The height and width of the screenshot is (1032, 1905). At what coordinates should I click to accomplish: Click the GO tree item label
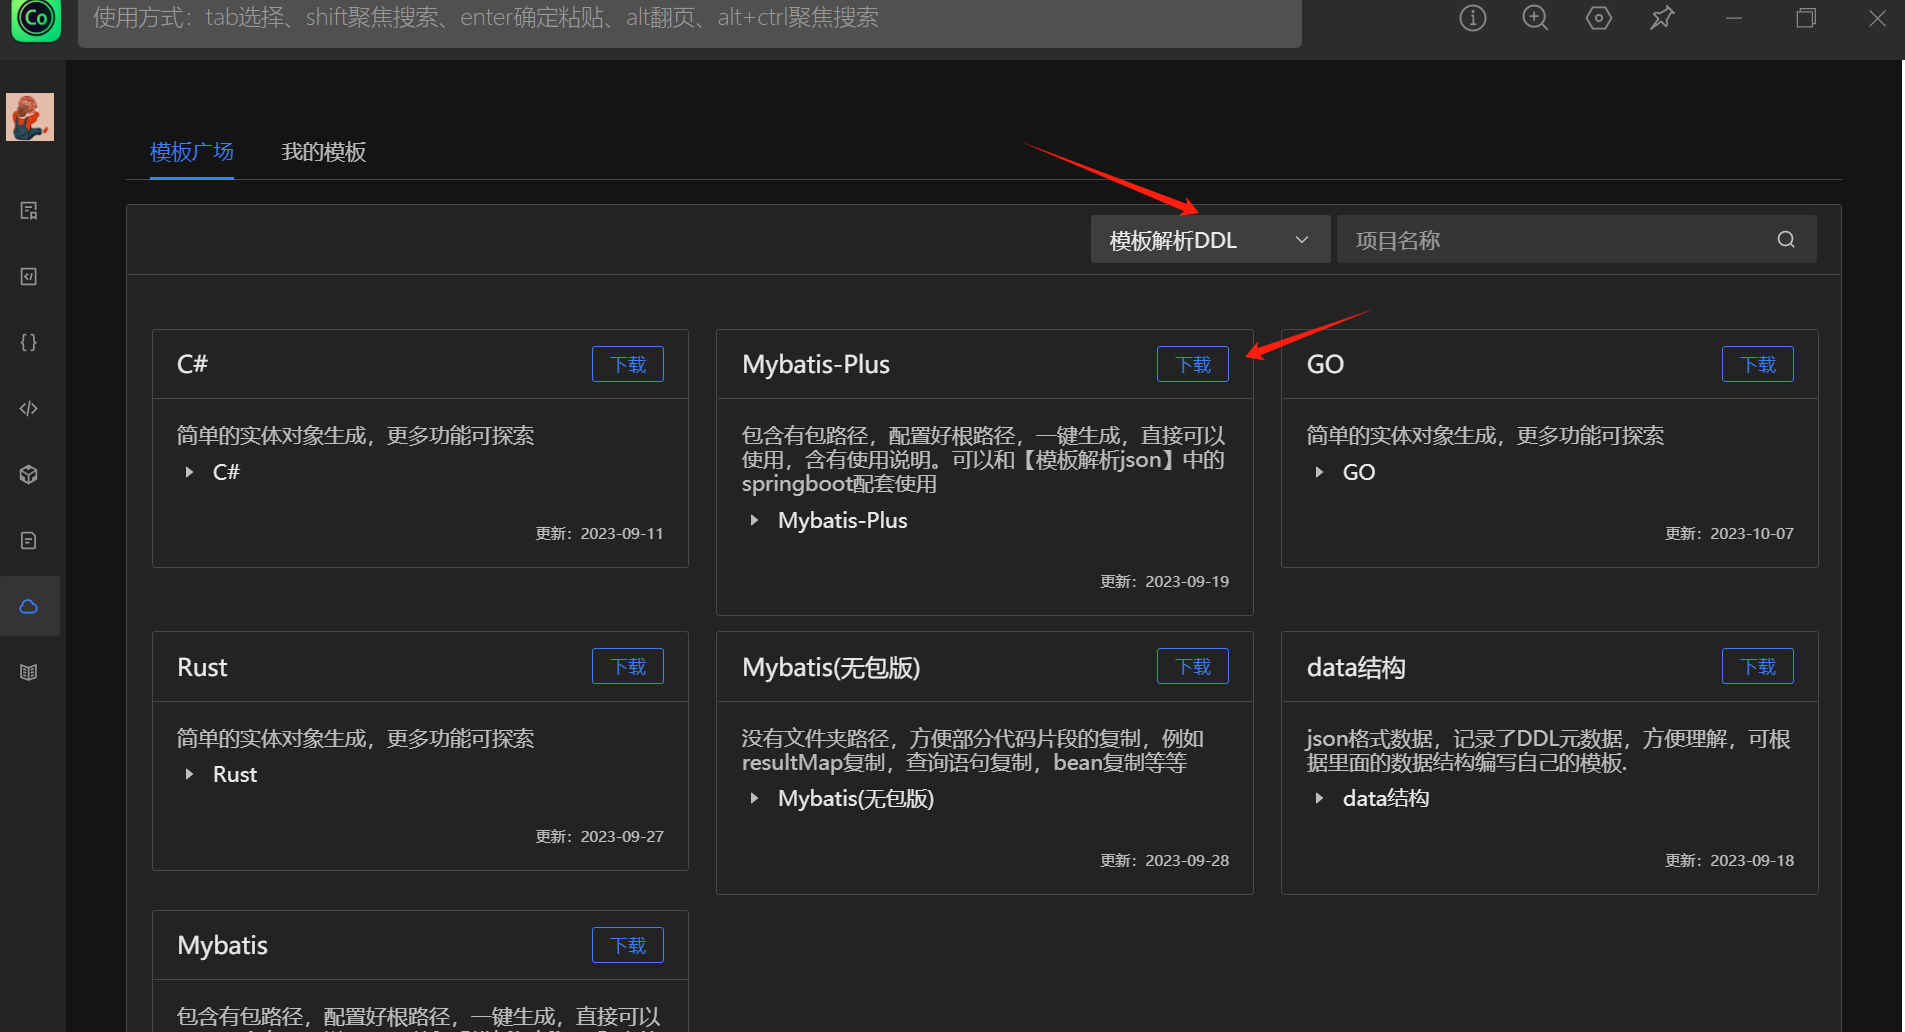click(x=1359, y=472)
